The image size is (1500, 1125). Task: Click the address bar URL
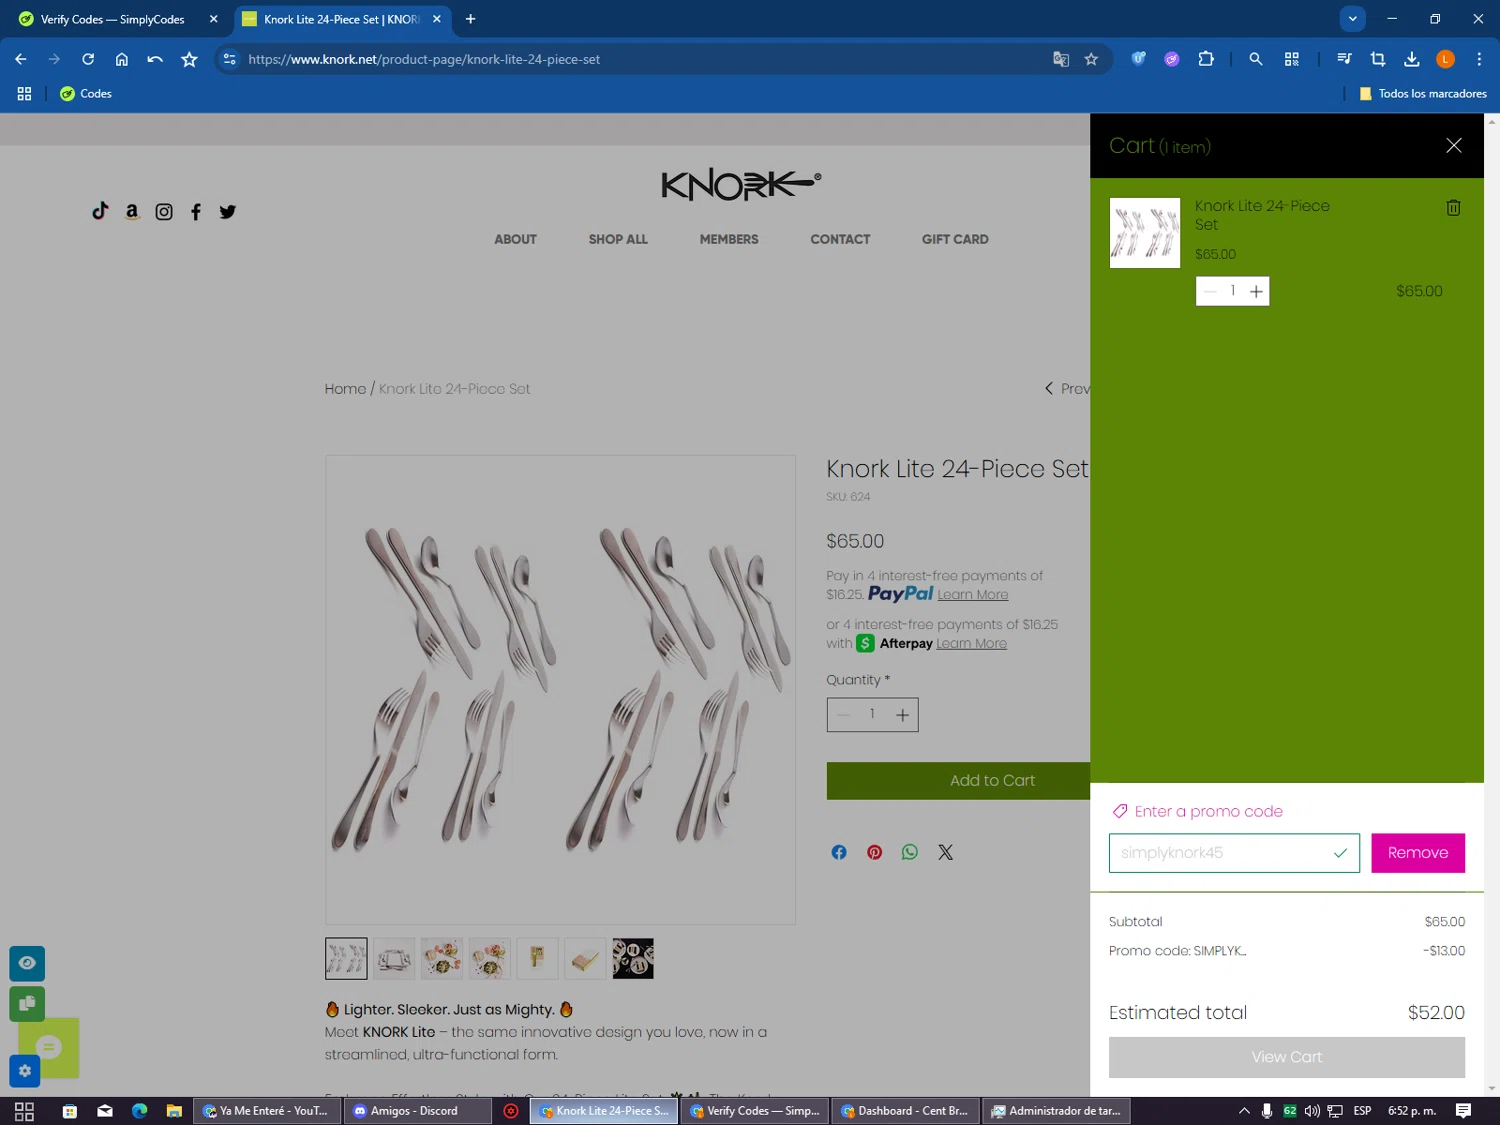(424, 59)
